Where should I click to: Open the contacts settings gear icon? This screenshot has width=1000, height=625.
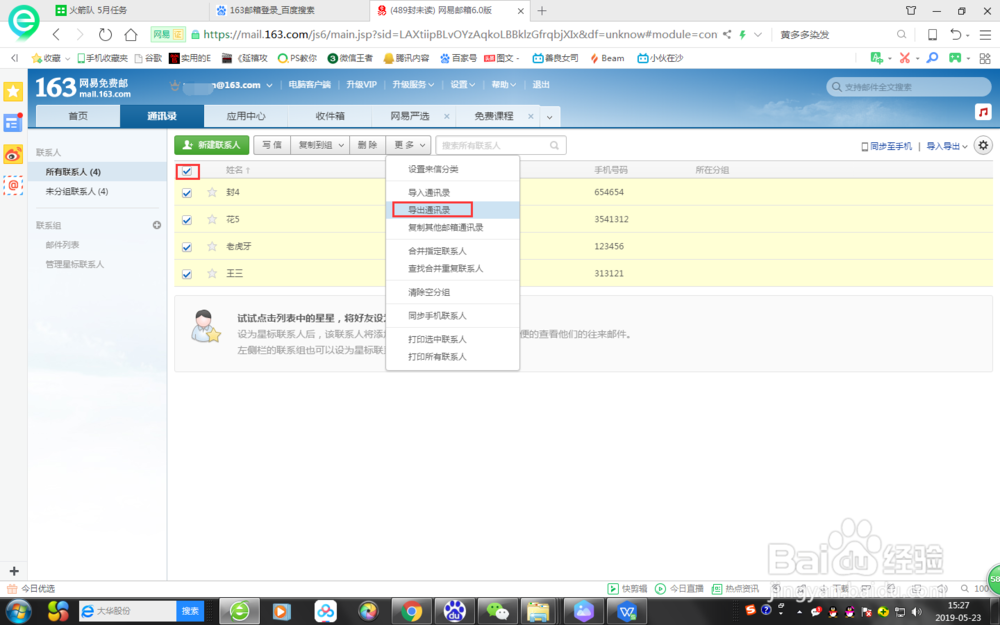point(984,145)
